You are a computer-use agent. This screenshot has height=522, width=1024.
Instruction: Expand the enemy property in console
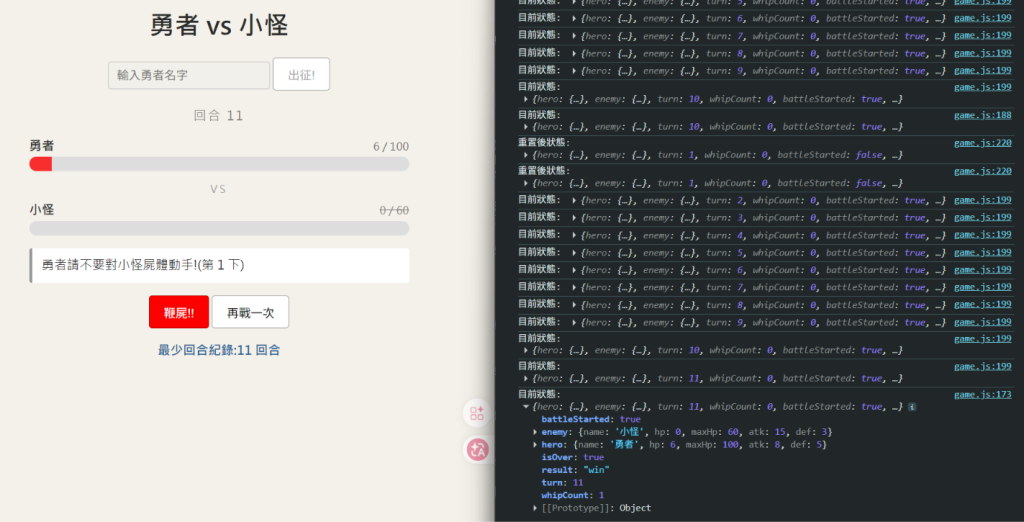click(536, 432)
